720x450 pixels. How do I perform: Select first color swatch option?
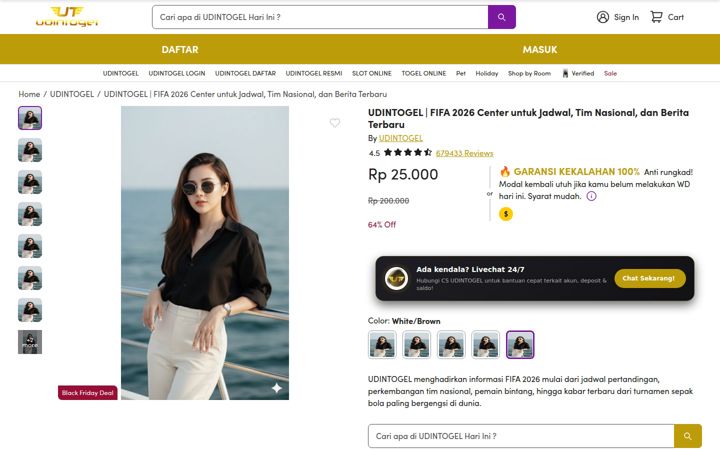coord(382,344)
